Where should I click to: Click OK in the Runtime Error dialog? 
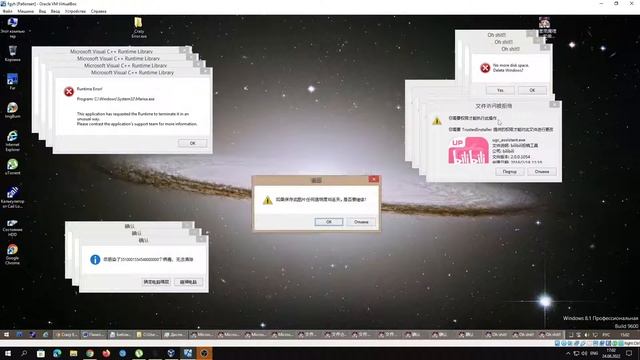point(192,143)
